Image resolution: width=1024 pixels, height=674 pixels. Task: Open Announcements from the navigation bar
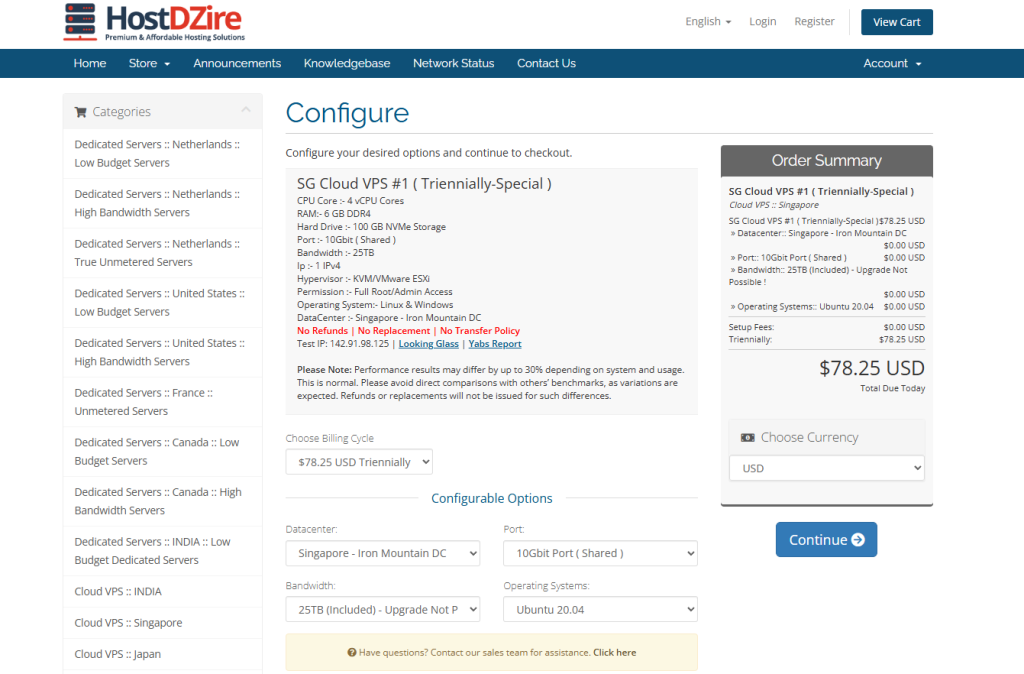click(x=237, y=63)
